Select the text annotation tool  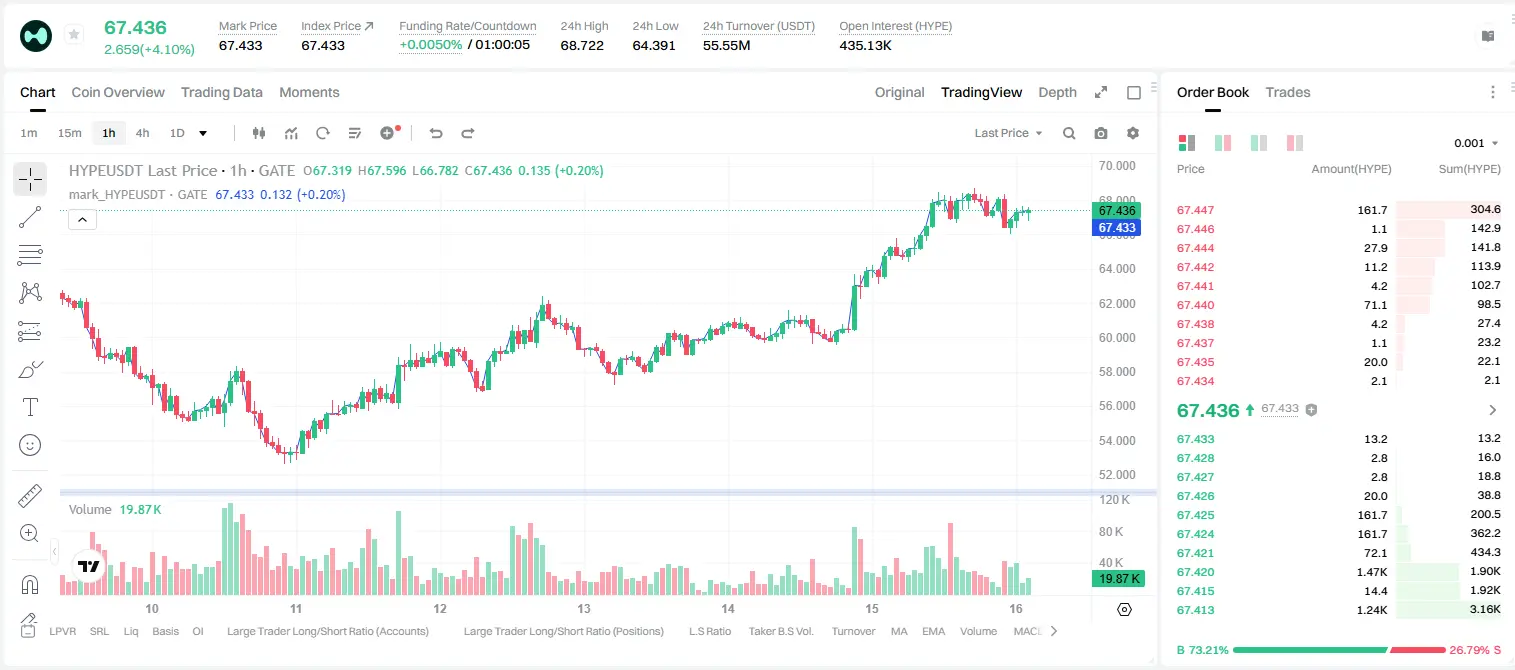pyautogui.click(x=30, y=407)
